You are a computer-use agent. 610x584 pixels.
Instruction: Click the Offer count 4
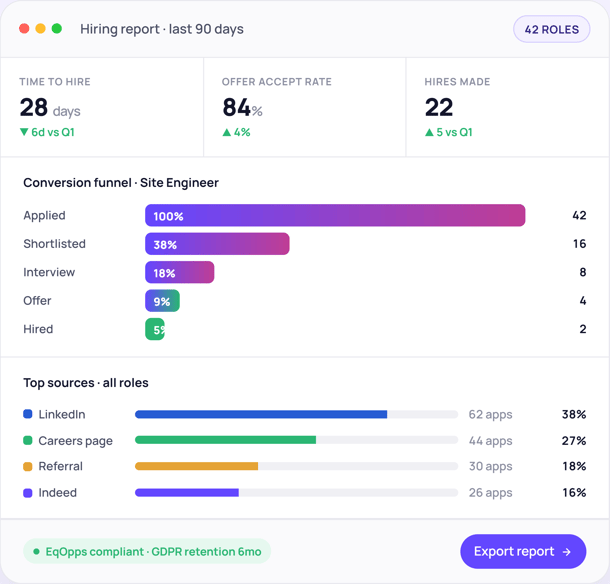583,301
